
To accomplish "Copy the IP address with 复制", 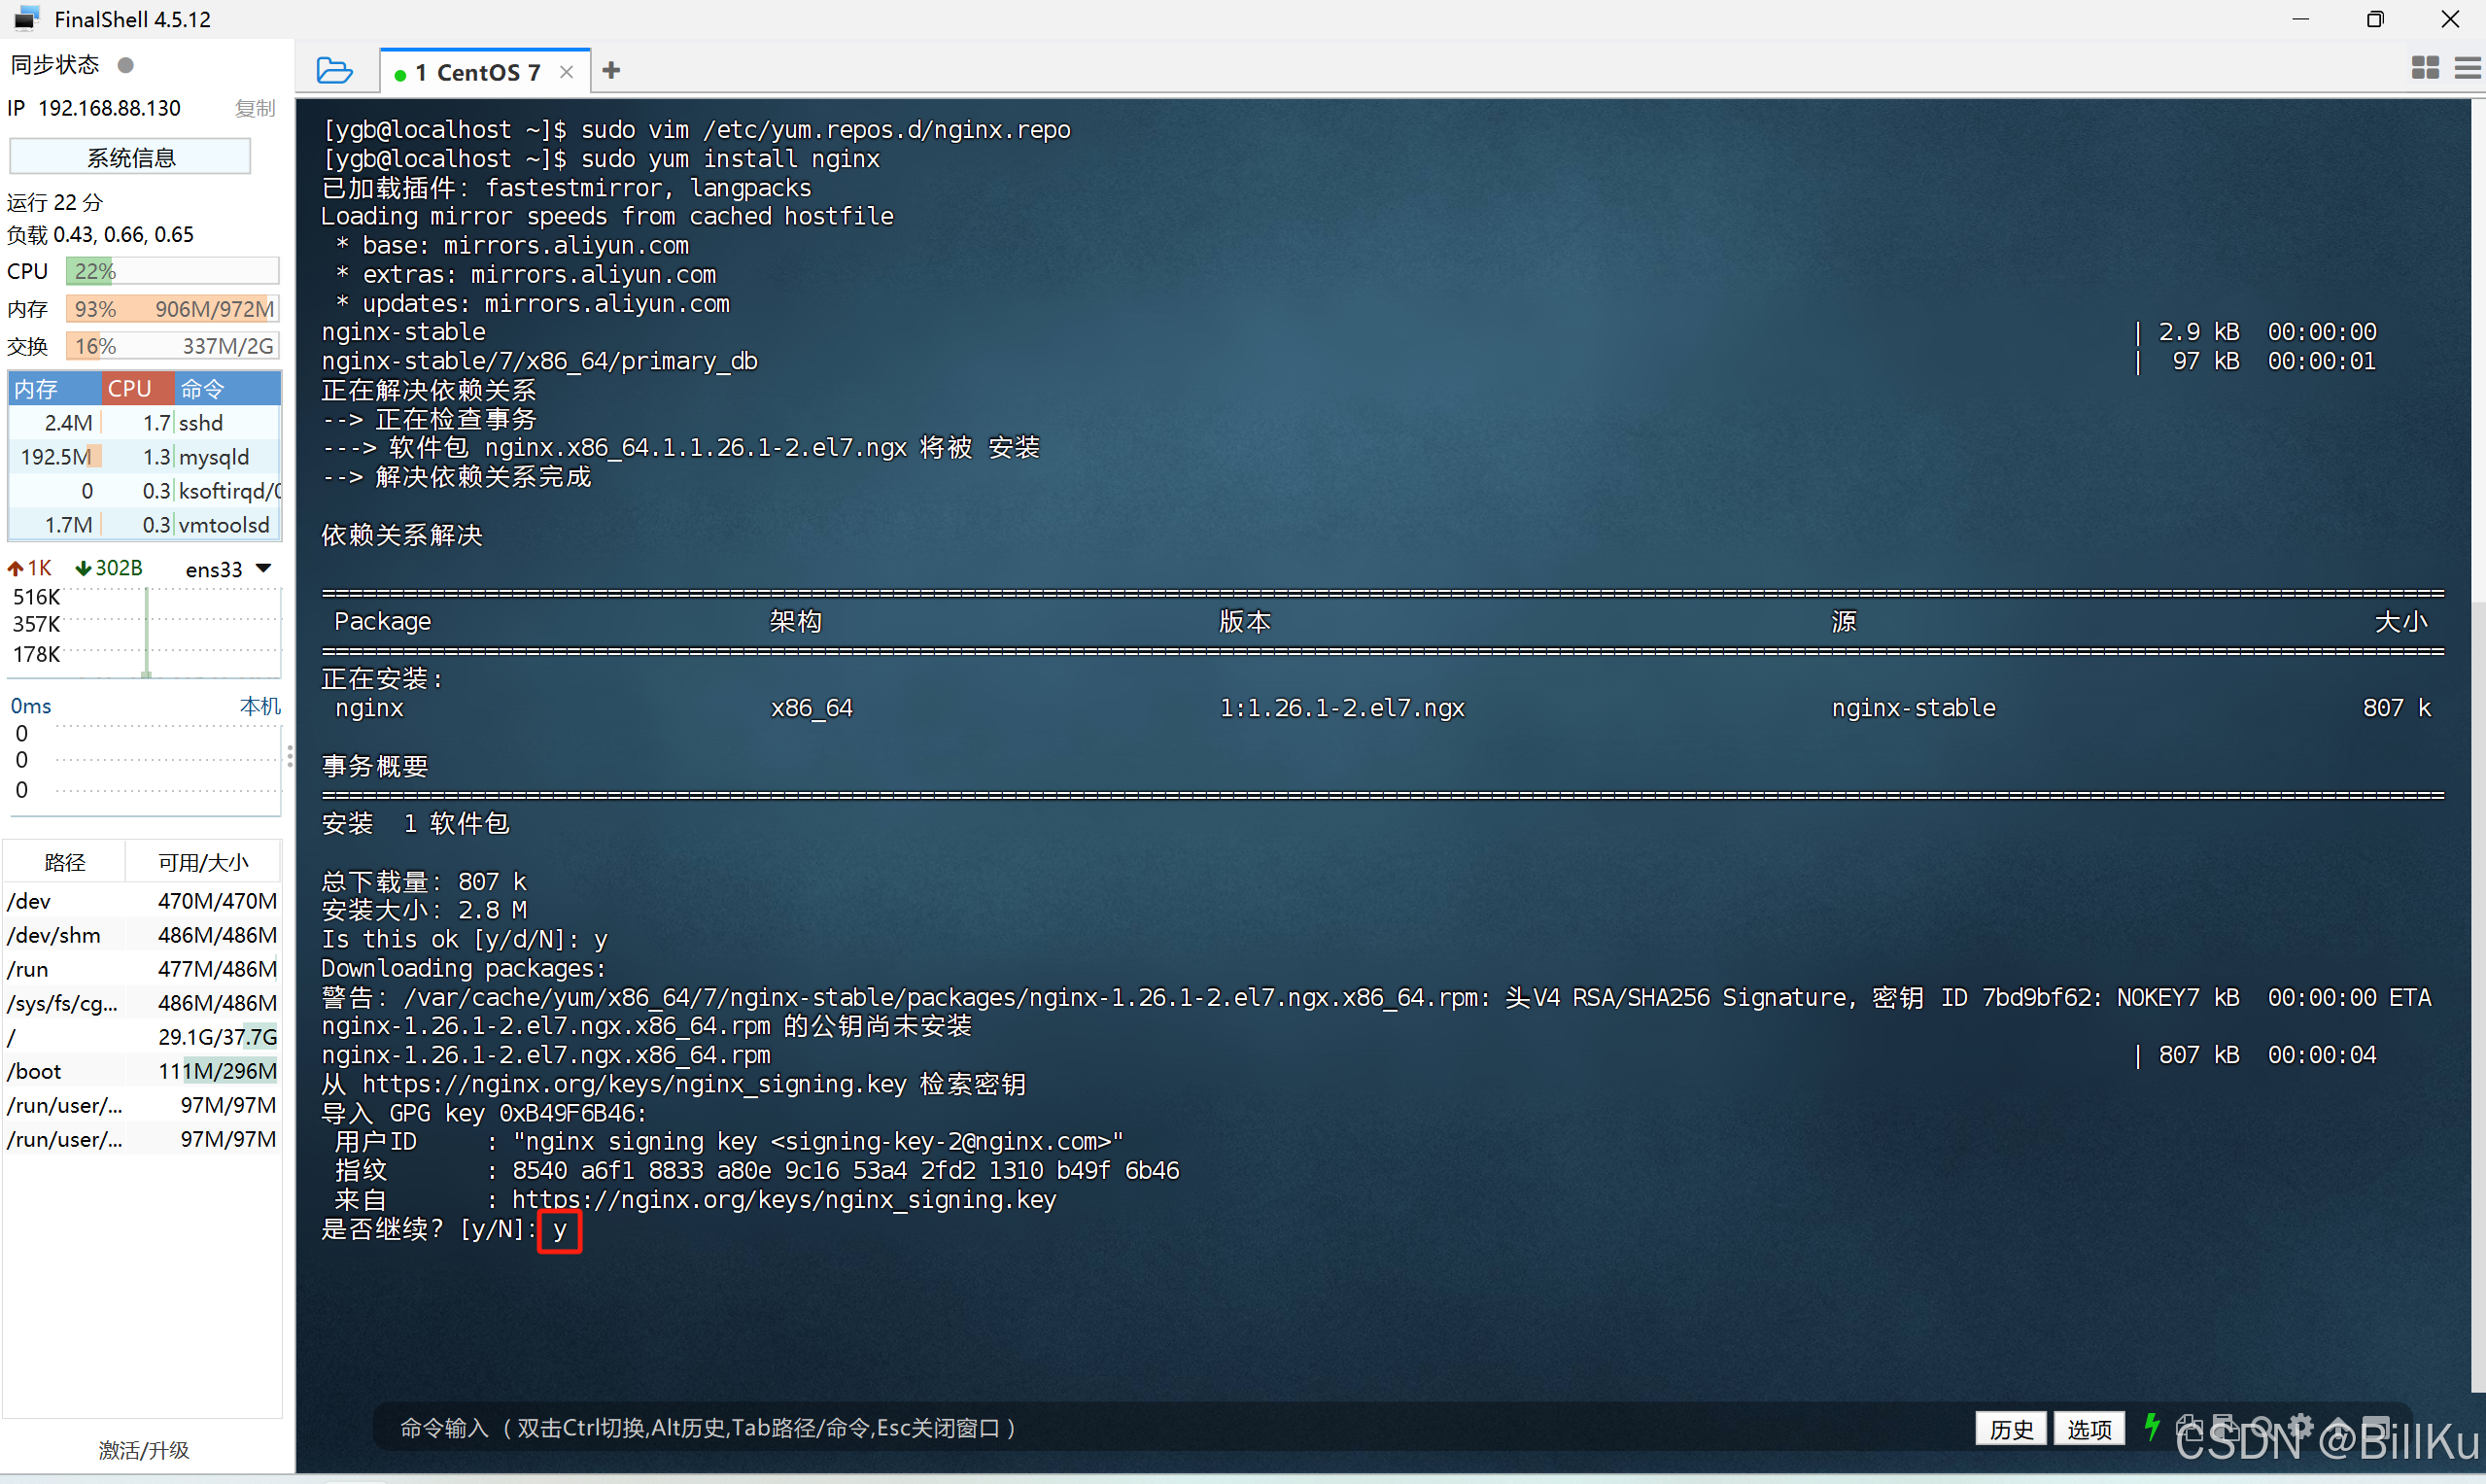I will pos(255,108).
